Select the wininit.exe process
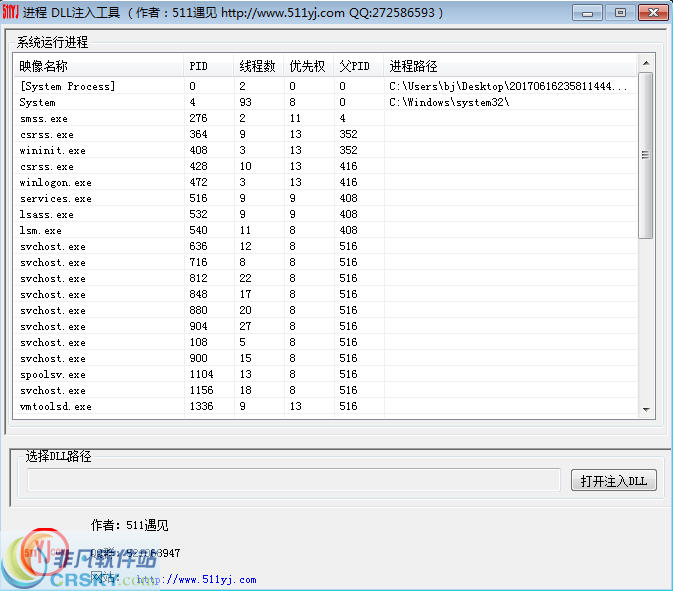The image size is (673, 591). click(x=325, y=150)
